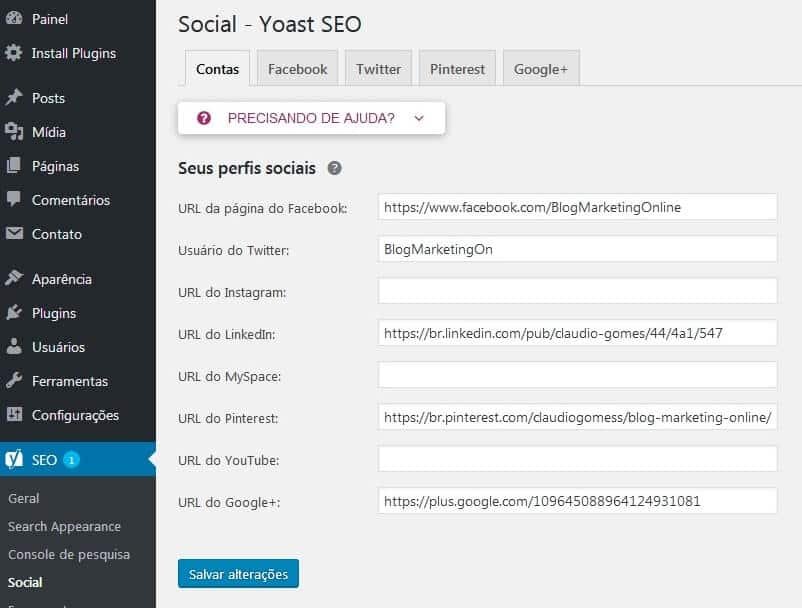The image size is (802, 608).
Task: Click the help icon beside Seus perfis sociais
Action: [x=335, y=168]
